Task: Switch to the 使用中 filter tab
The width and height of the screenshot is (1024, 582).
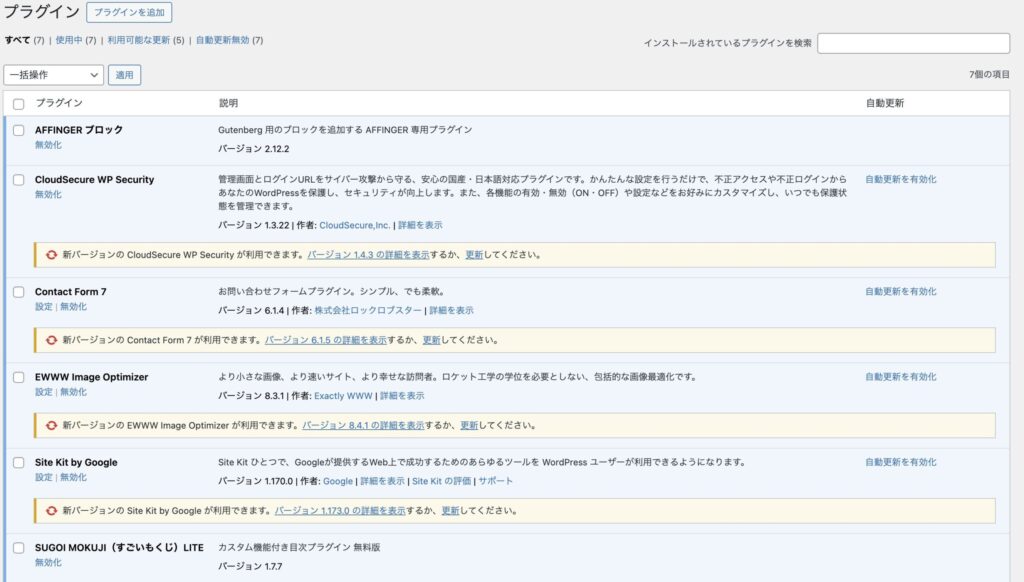Action: point(68,43)
